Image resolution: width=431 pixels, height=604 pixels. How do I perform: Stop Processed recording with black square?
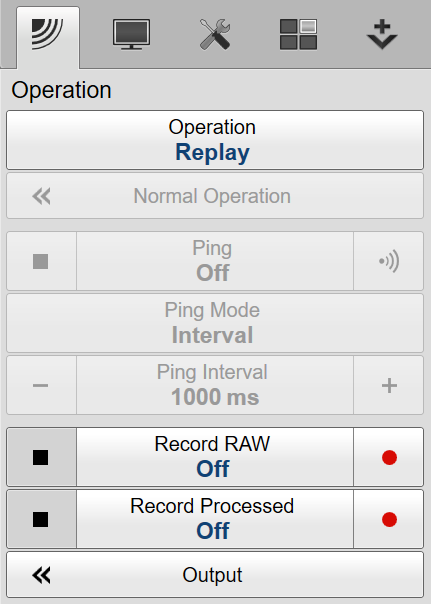click(41, 519)
